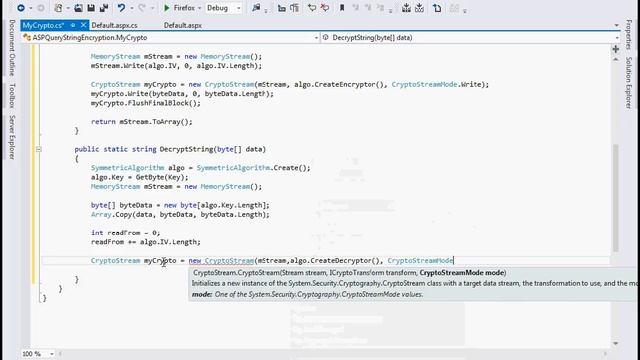The height and width of the screenshot is (360, 640).
Task: Open the Undo history dropdown
Action: pos(131,8)
